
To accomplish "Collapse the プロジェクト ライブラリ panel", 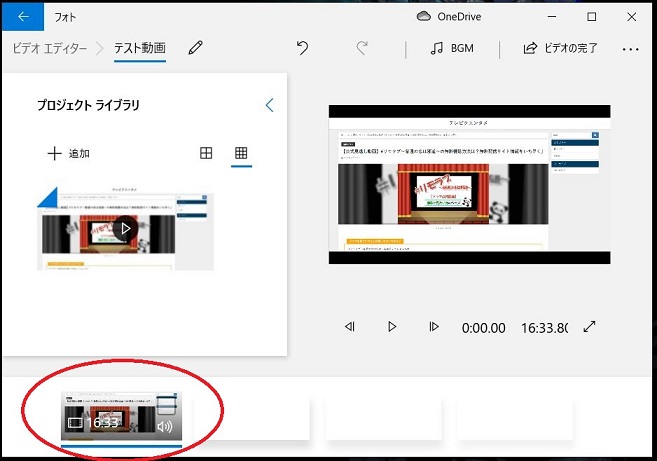I will 269,105.
